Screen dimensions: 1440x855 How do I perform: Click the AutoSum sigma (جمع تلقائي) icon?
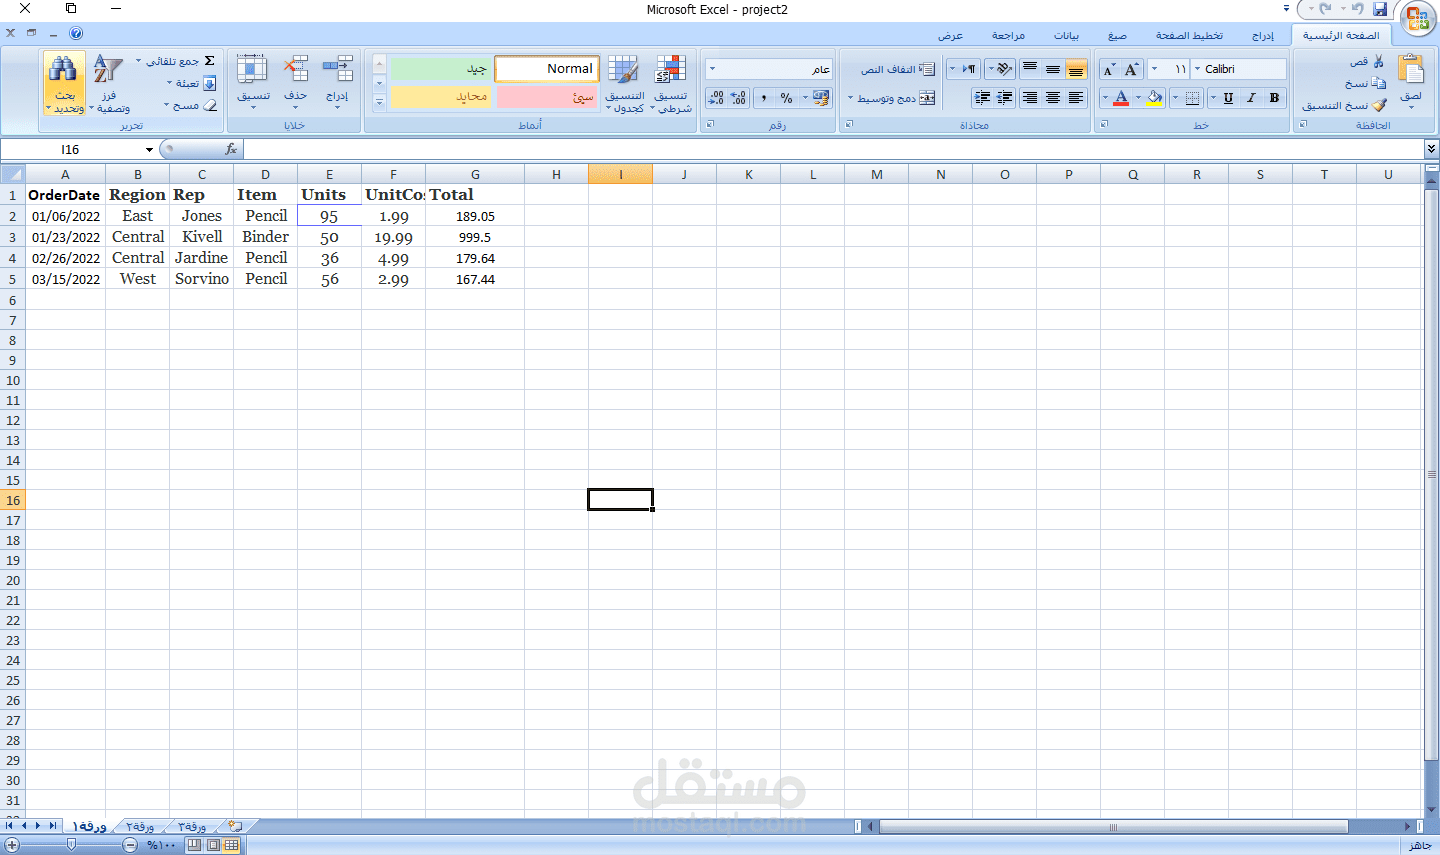(x=209, y=61)
